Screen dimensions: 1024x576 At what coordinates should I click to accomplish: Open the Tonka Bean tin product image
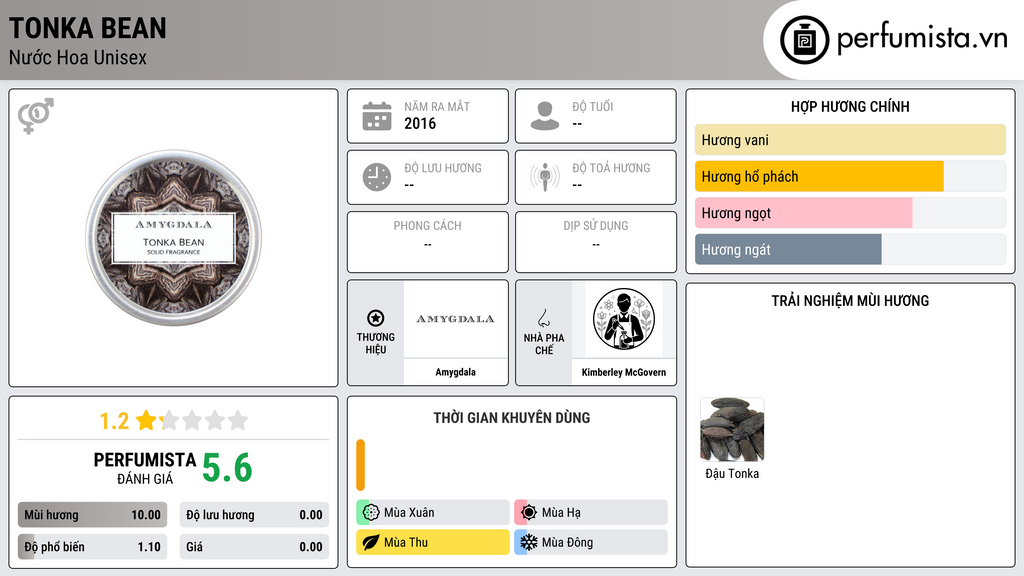(x=173, y=238)
